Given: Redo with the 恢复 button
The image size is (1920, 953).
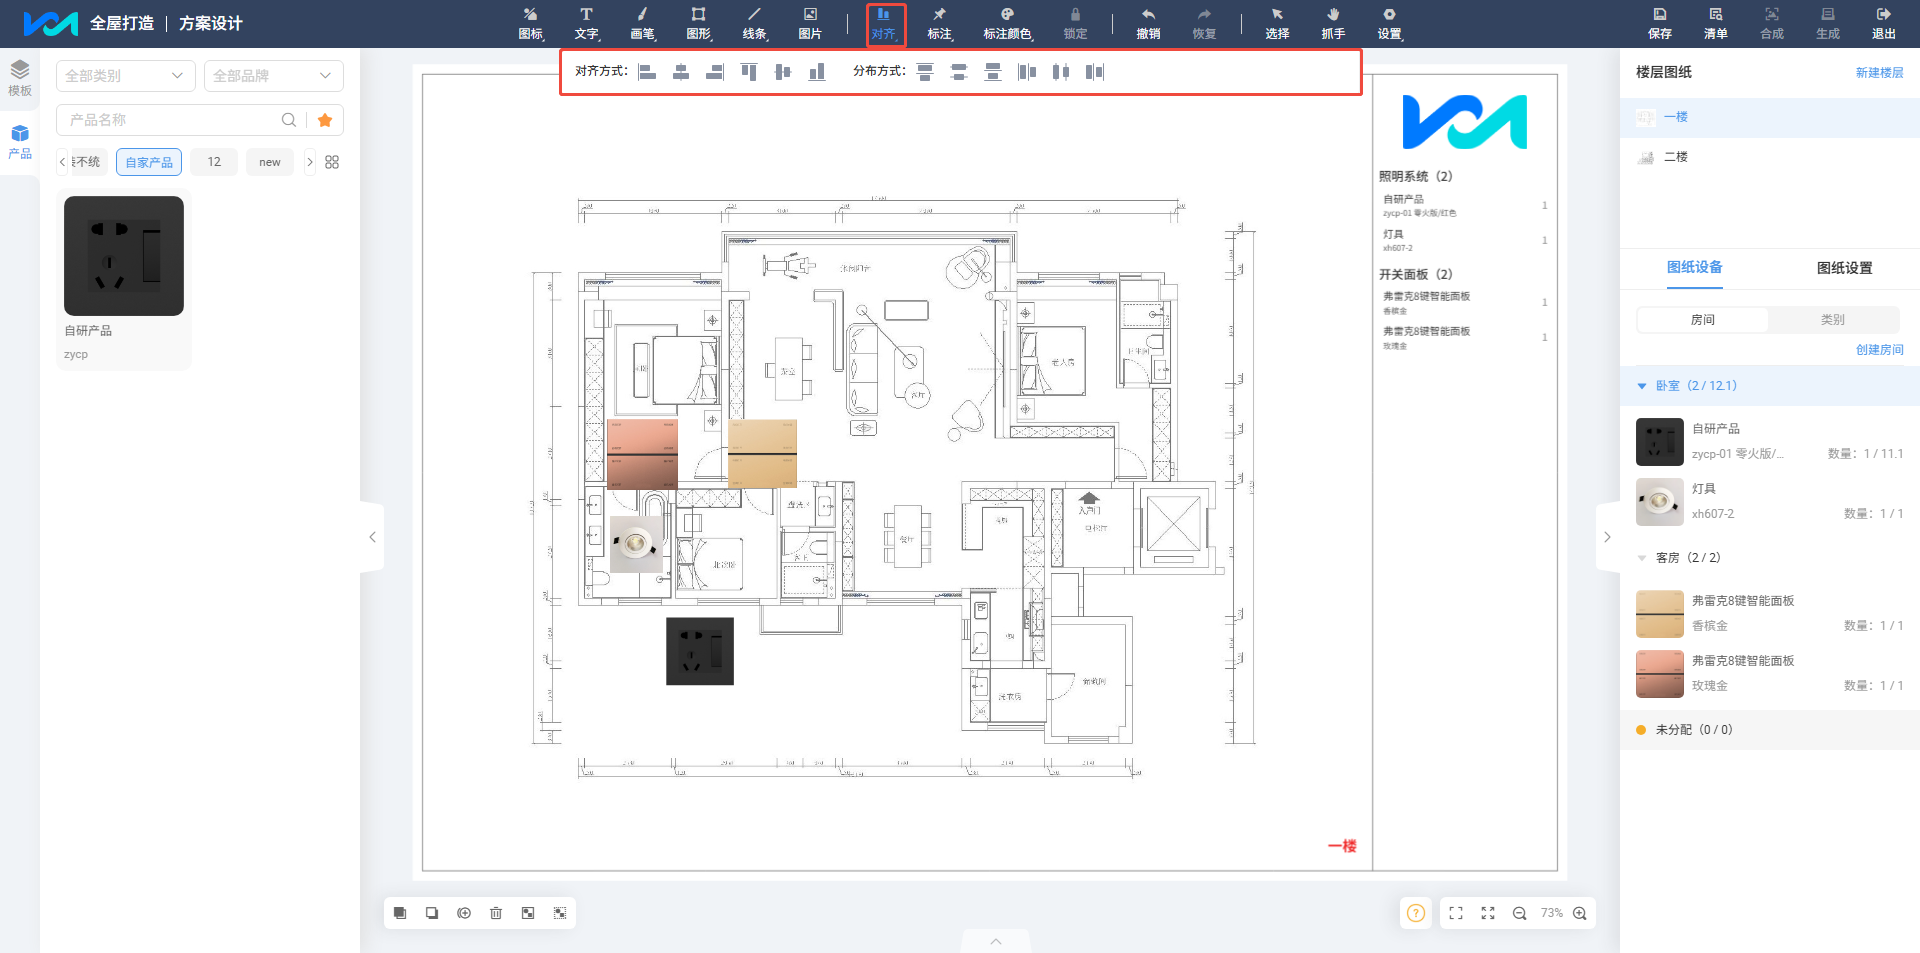Looking at the screenshot, I should coord(1204,24).
